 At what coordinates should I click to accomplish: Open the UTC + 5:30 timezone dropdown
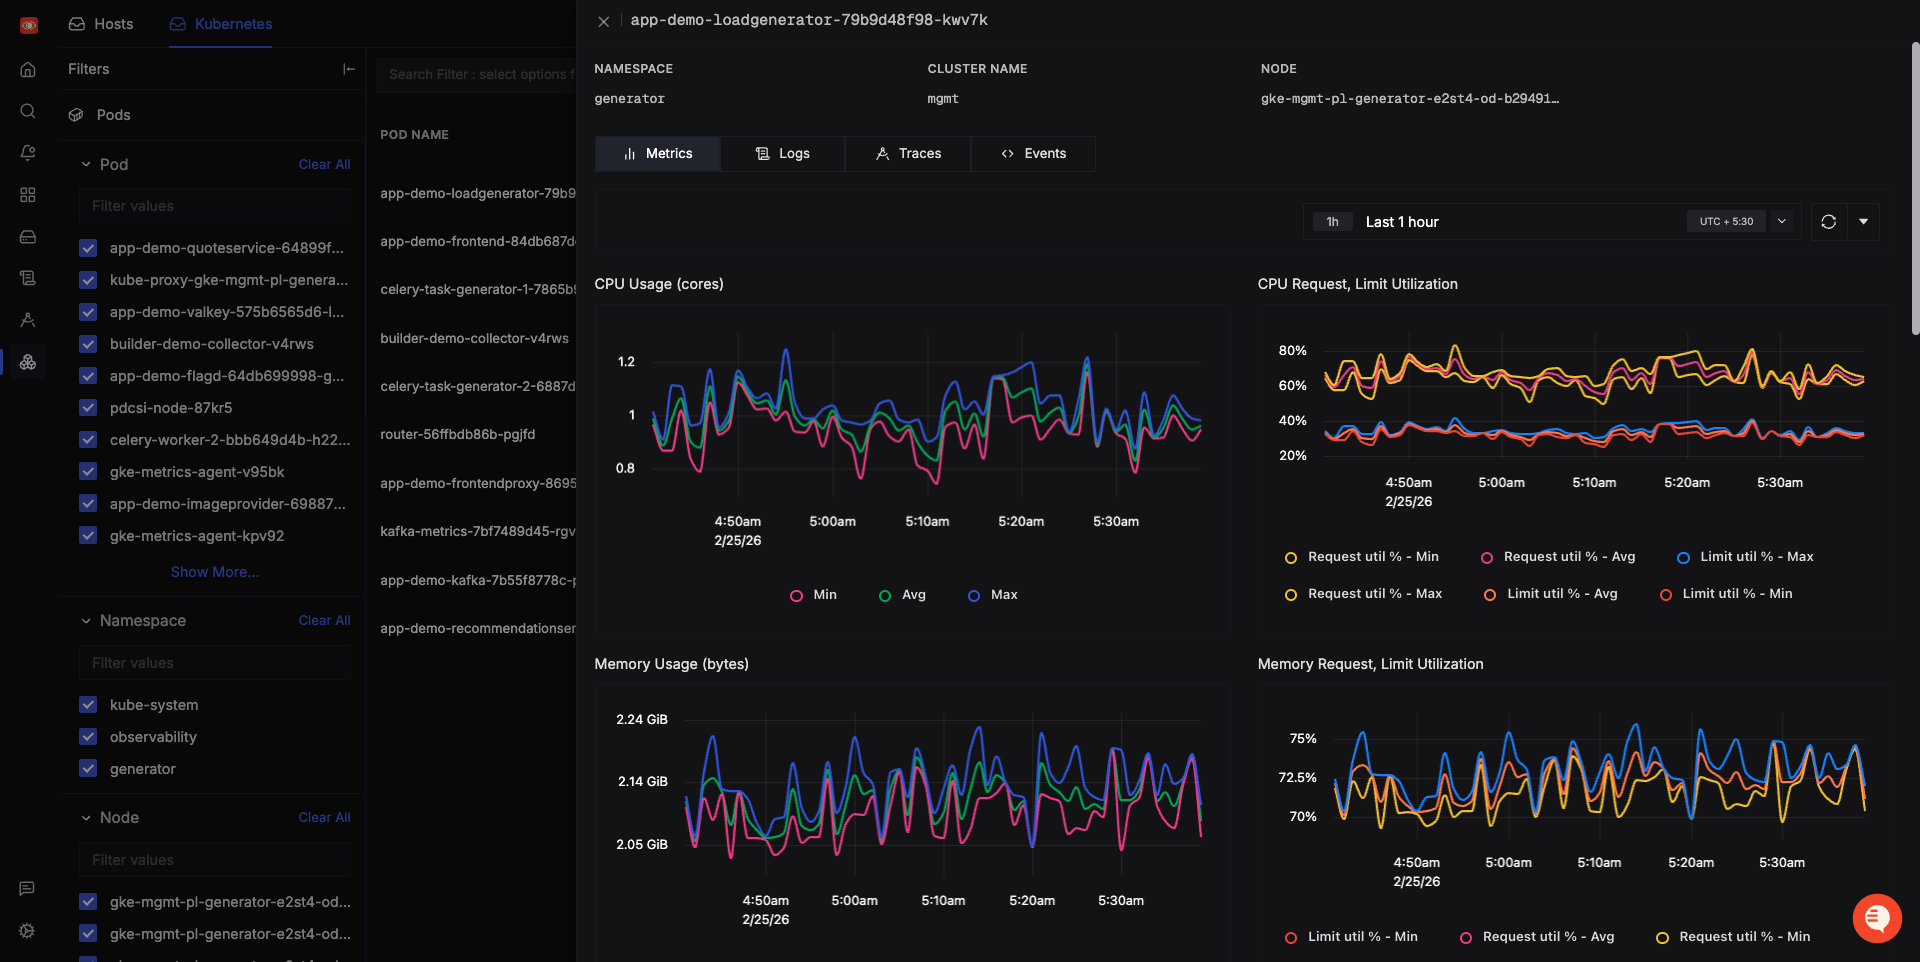1781,222
